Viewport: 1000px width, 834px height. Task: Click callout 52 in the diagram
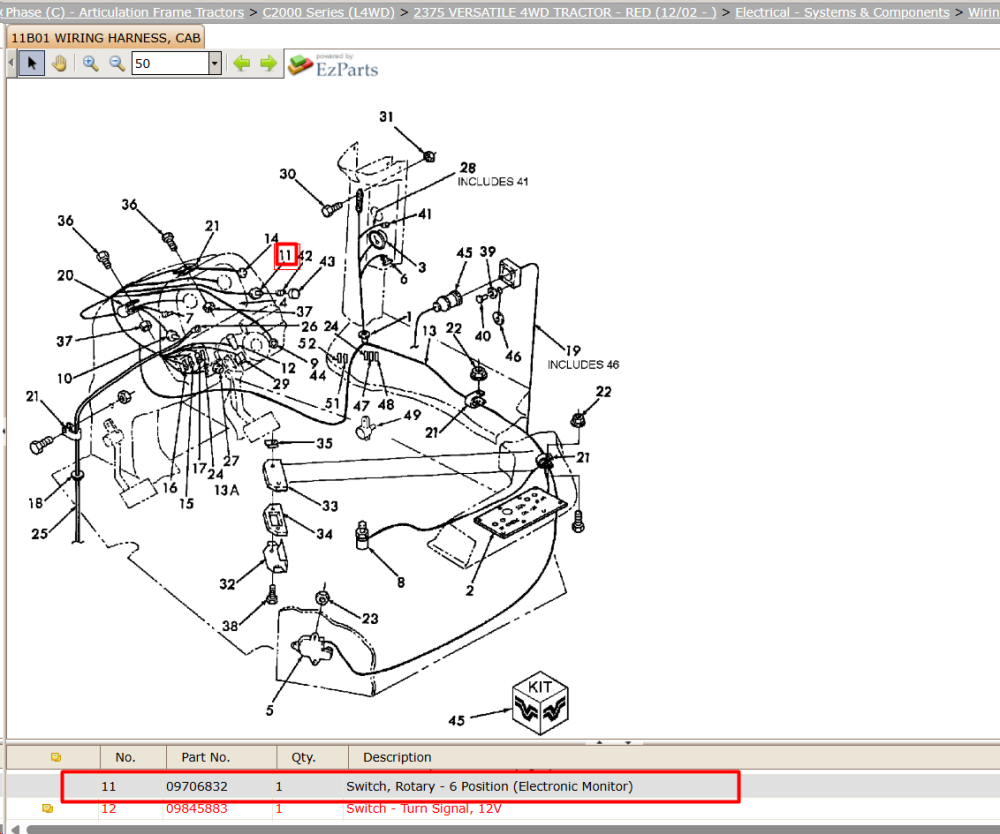tap(307, 343)
